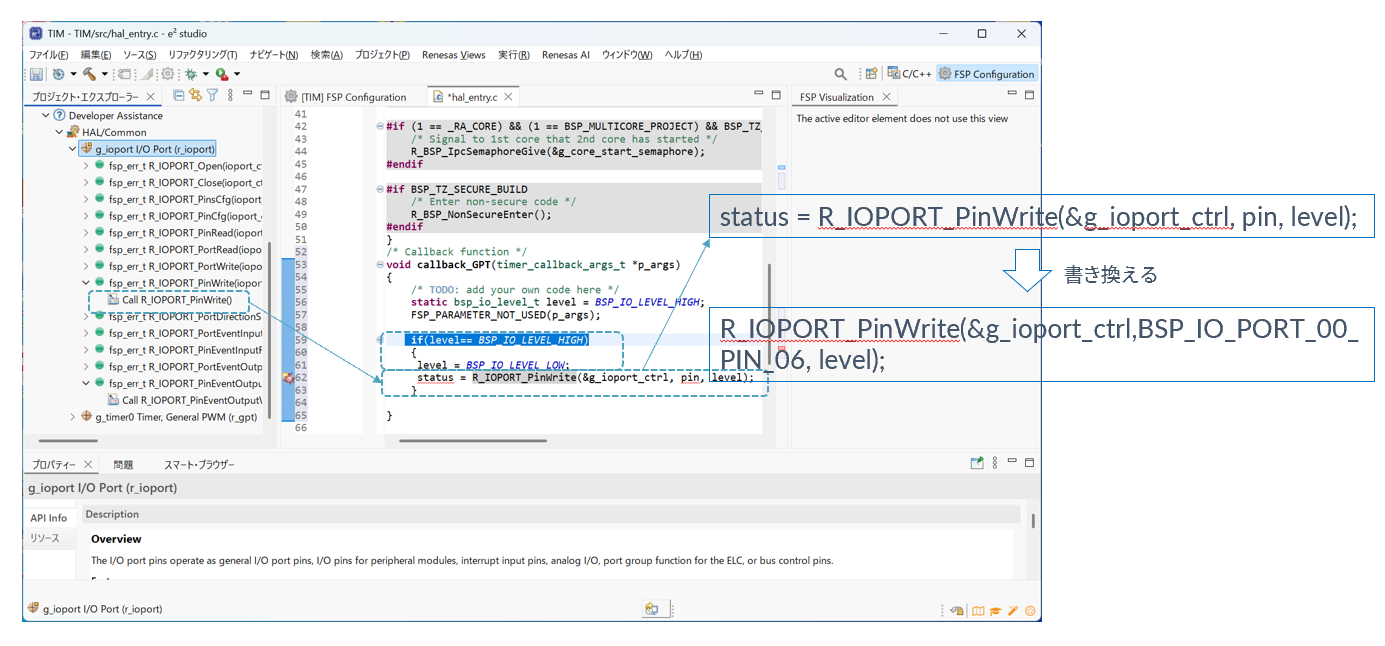Maximize the Properties panel
Image resolution: width=1385 pixels, height=646 pixels.
[x=1029, y=463]
